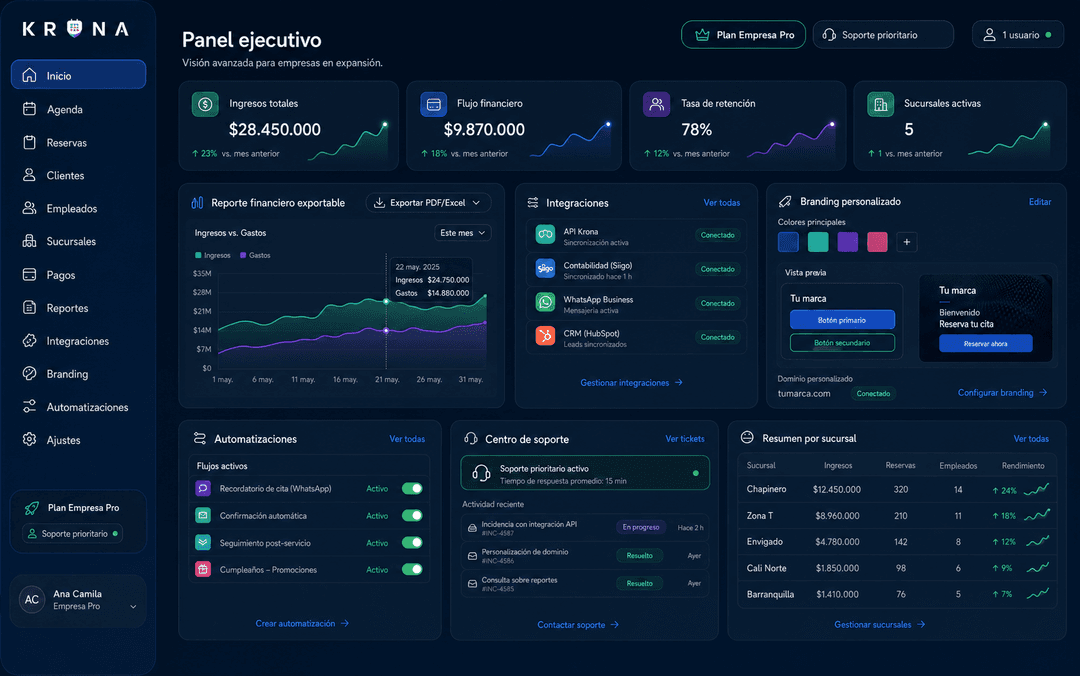Open the Incidencia con integración API ticket
Screen dimensions: 1080x676
pos(585,528)
